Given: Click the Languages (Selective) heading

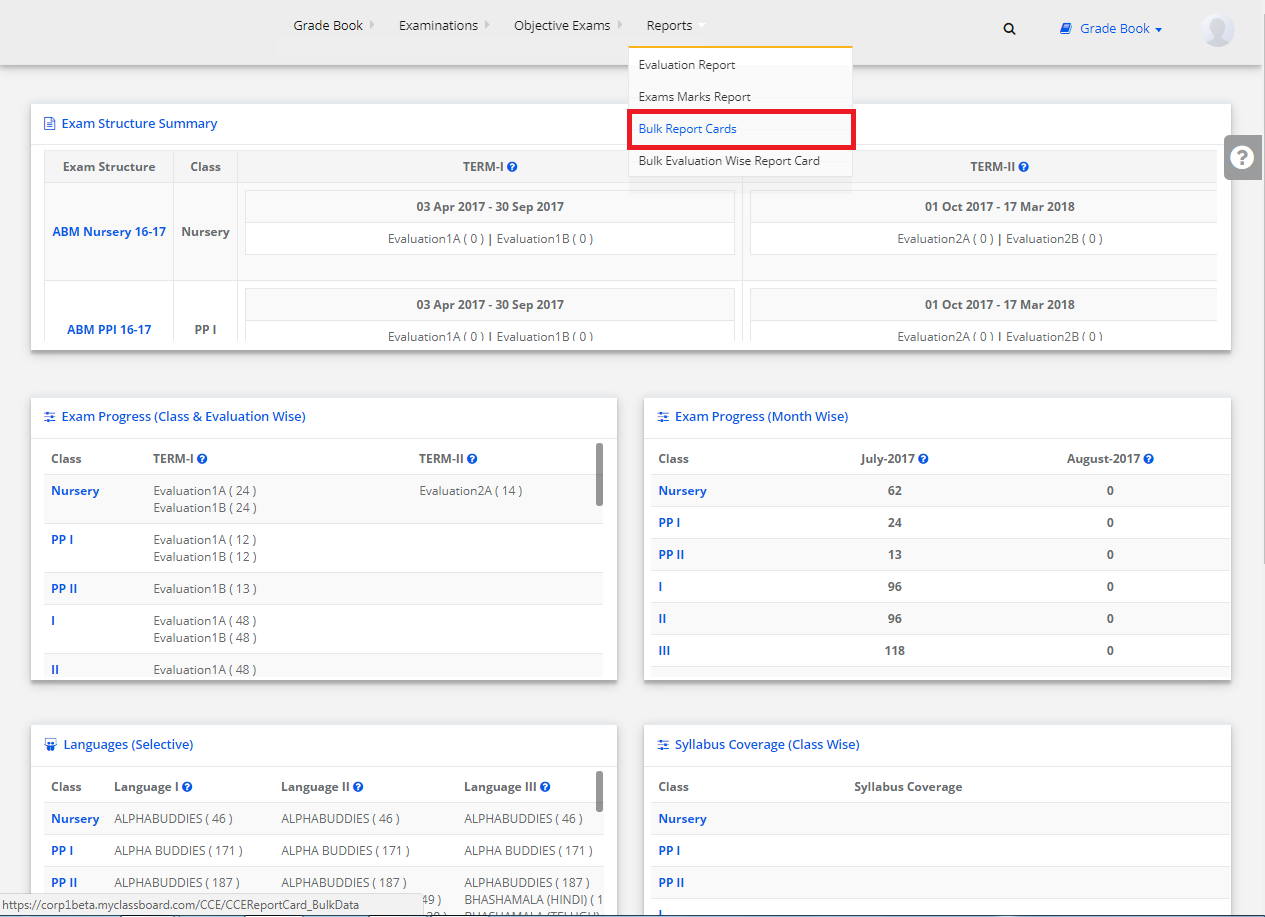Looking at the screenshot, I should 128,745.
